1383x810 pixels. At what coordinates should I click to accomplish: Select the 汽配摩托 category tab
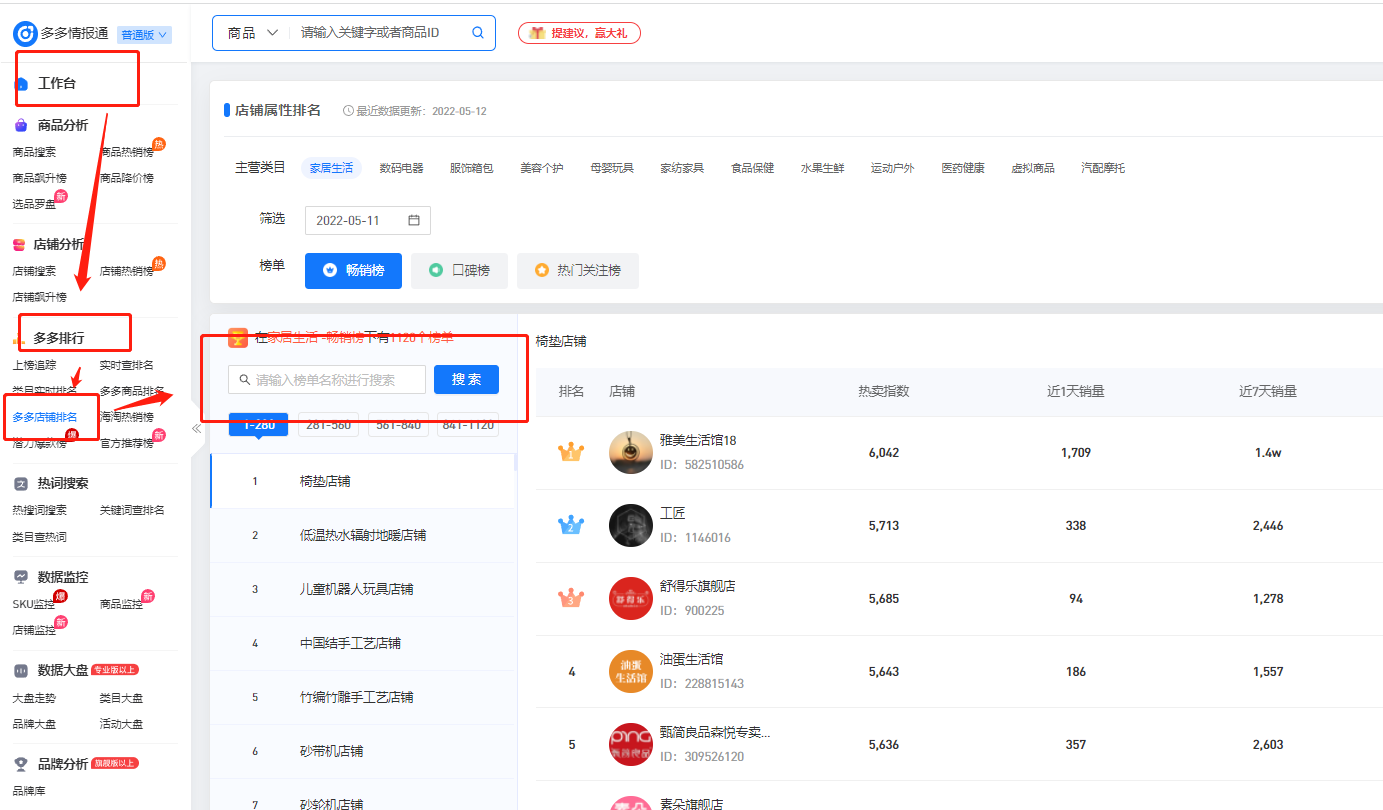pos(1103,168)
